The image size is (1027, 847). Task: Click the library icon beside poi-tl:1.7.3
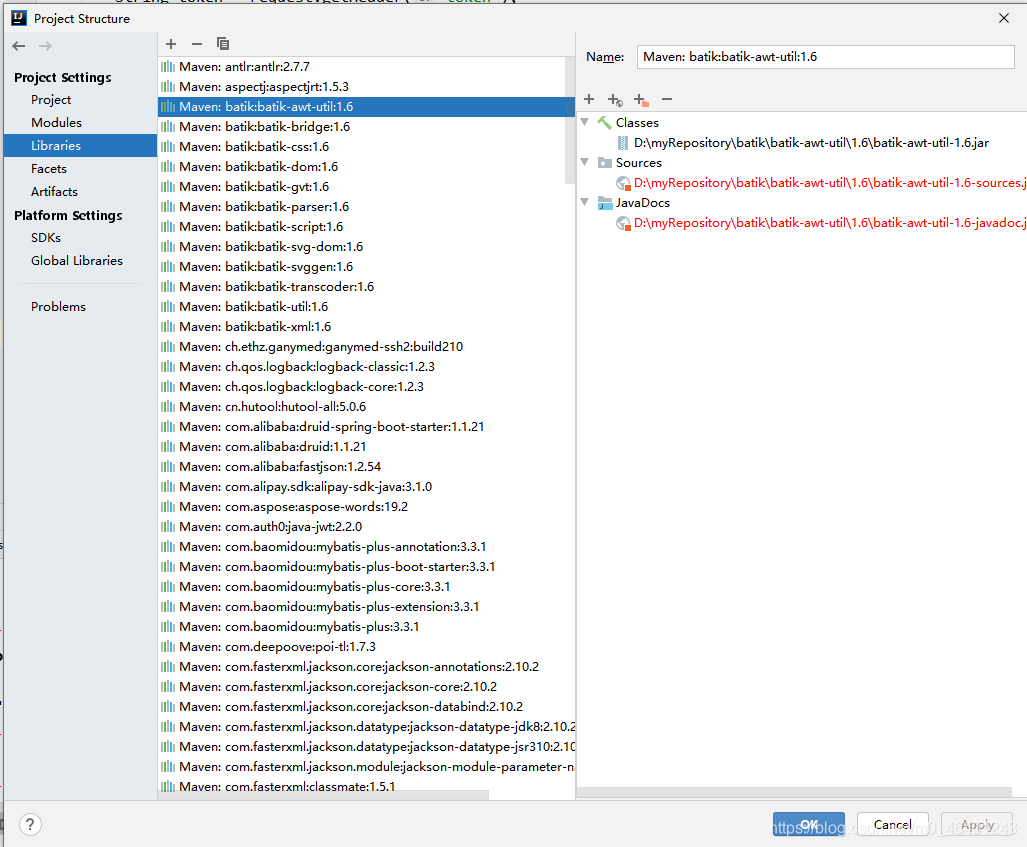(168, 647)
